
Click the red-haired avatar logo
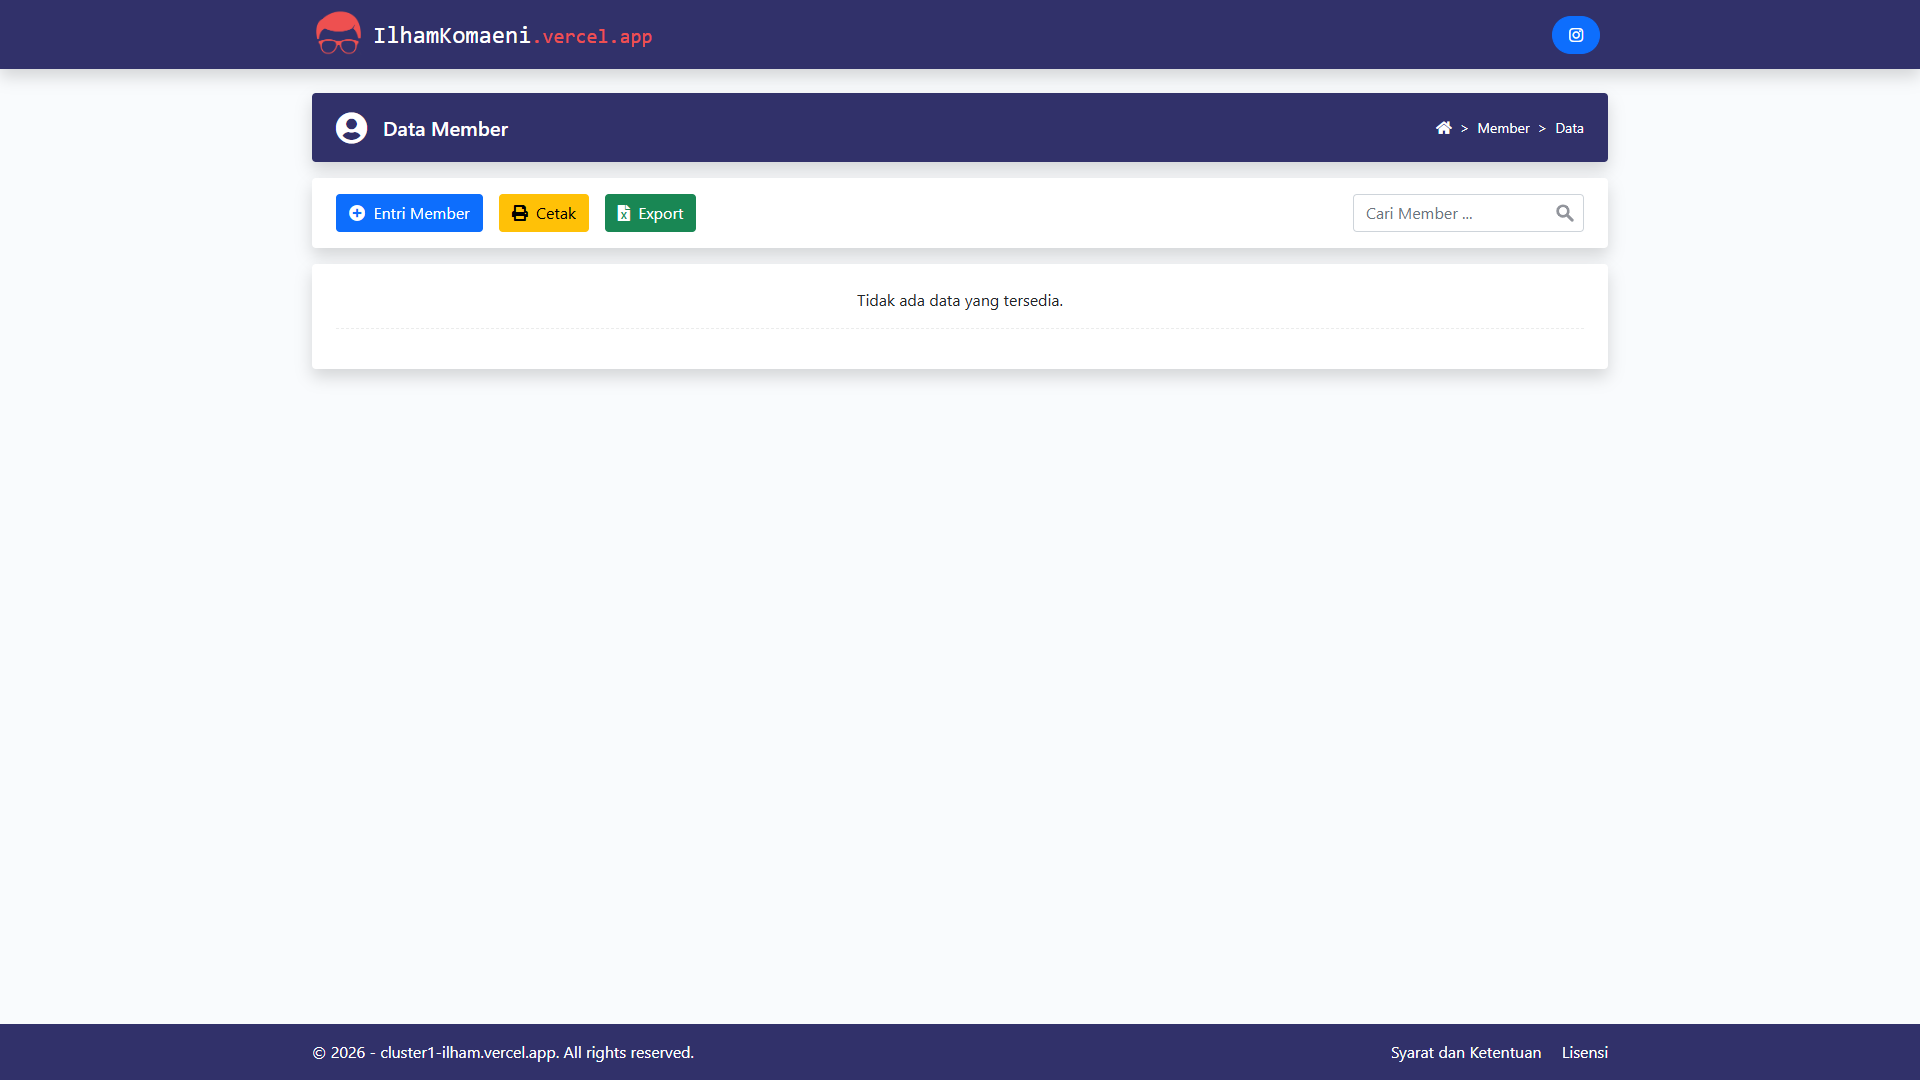[x=338, y=34]
